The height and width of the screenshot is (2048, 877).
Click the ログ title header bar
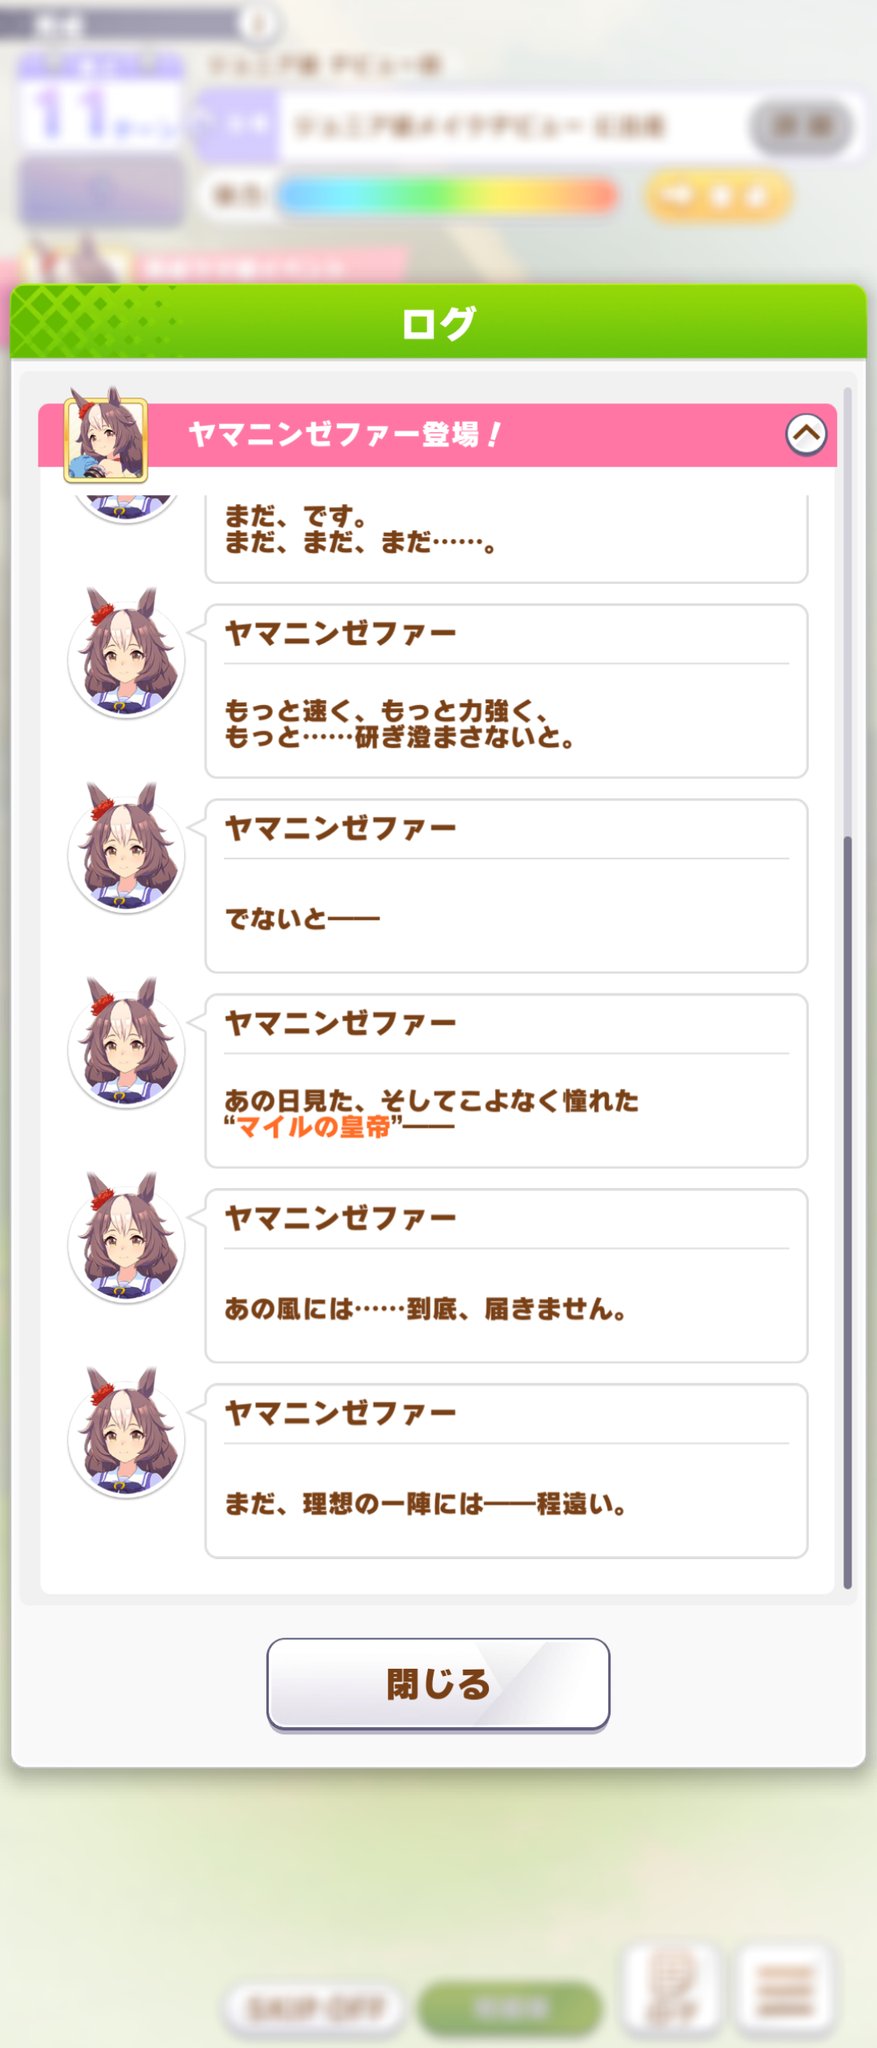438,322
